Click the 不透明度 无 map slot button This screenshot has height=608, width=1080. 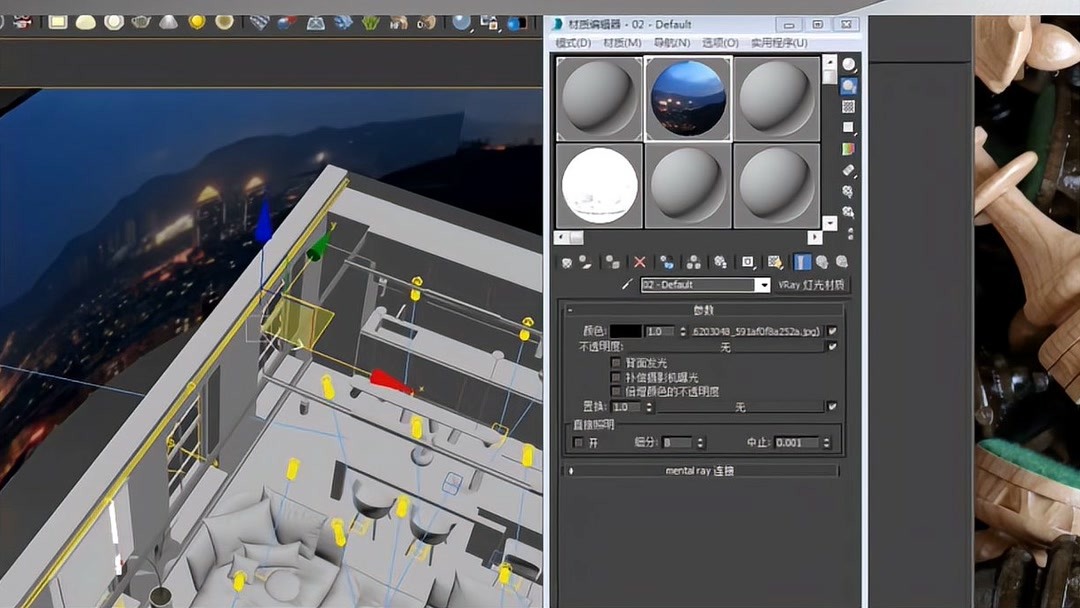[x=725, y=346]
